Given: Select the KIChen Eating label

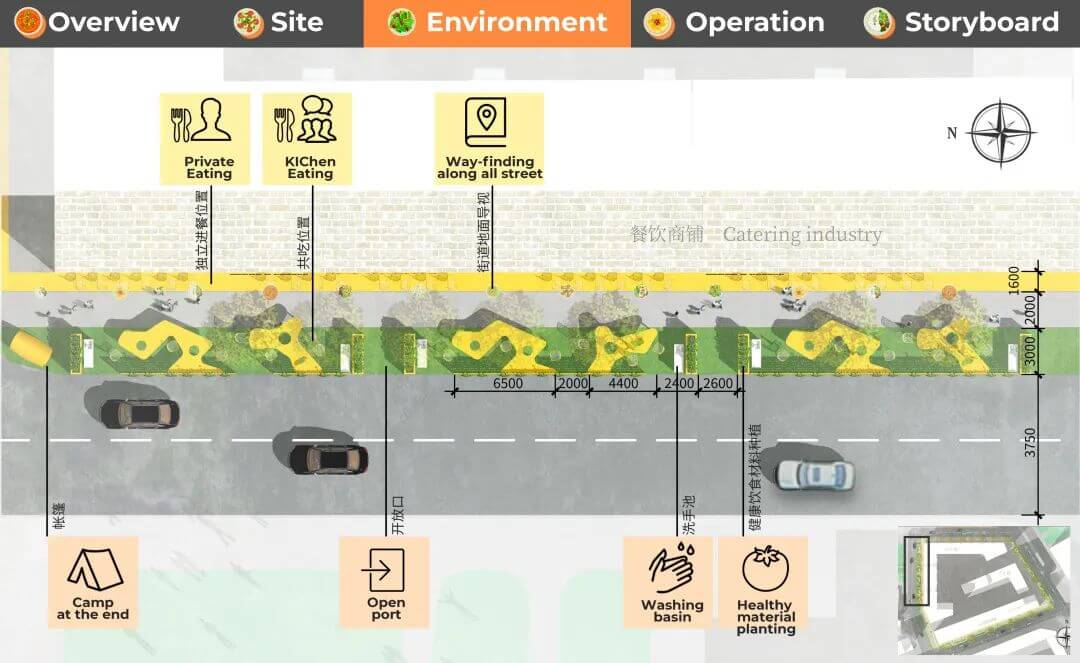Looking at the screenshot, I should coord(310,167).
